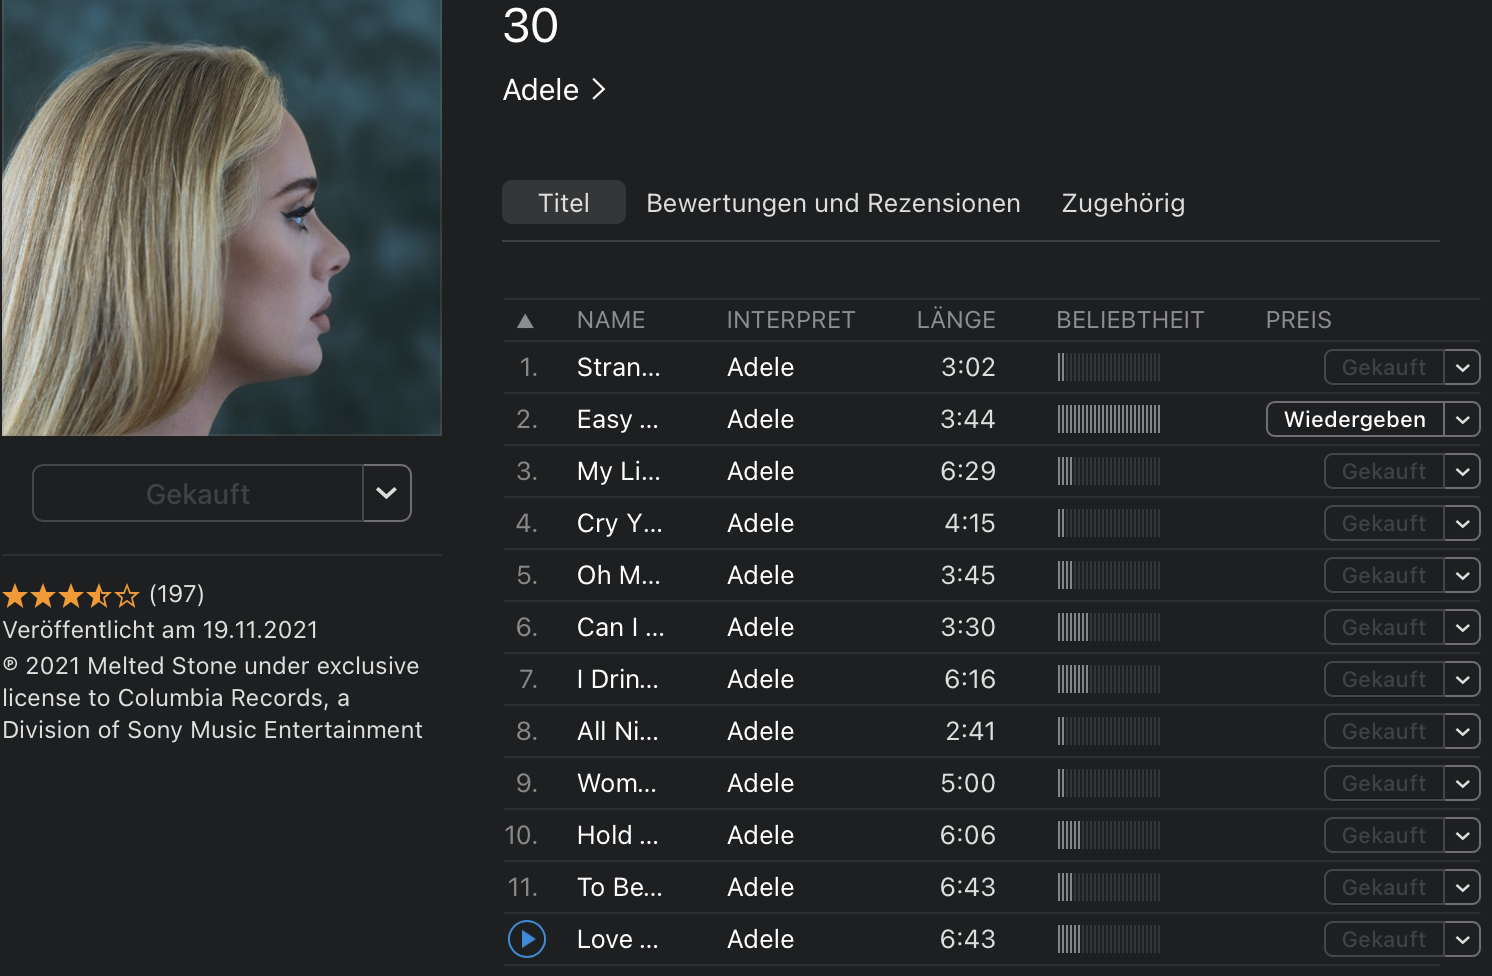
Task: Sort tracks by LÄNGE column header
Action: pos(956,320)
